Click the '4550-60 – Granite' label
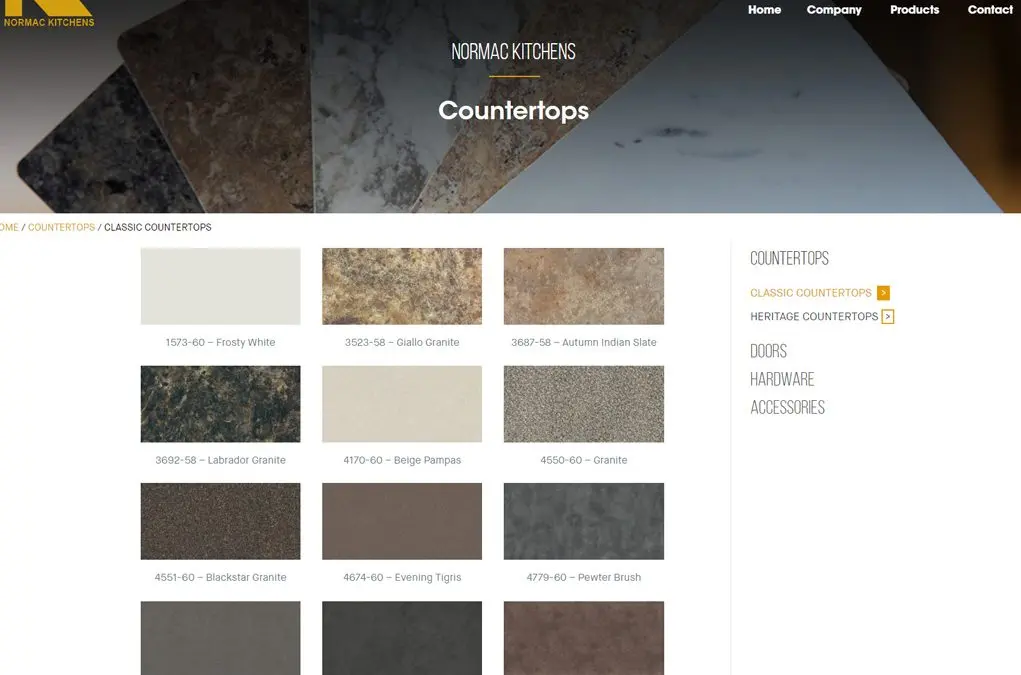Viewport: 1021px width, 675px height. 583,460
